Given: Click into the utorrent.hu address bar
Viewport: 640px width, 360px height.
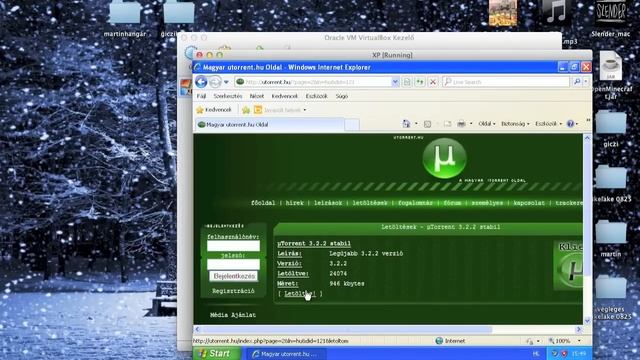Looking at the screenshot, I should 313,82.
